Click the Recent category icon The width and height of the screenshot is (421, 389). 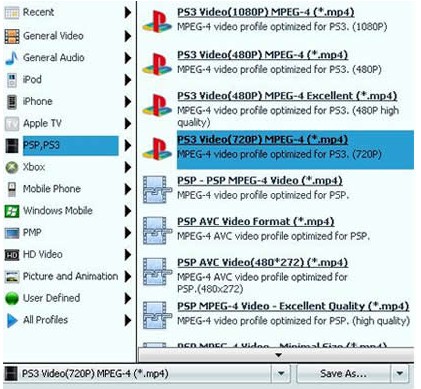click(12, 13)
